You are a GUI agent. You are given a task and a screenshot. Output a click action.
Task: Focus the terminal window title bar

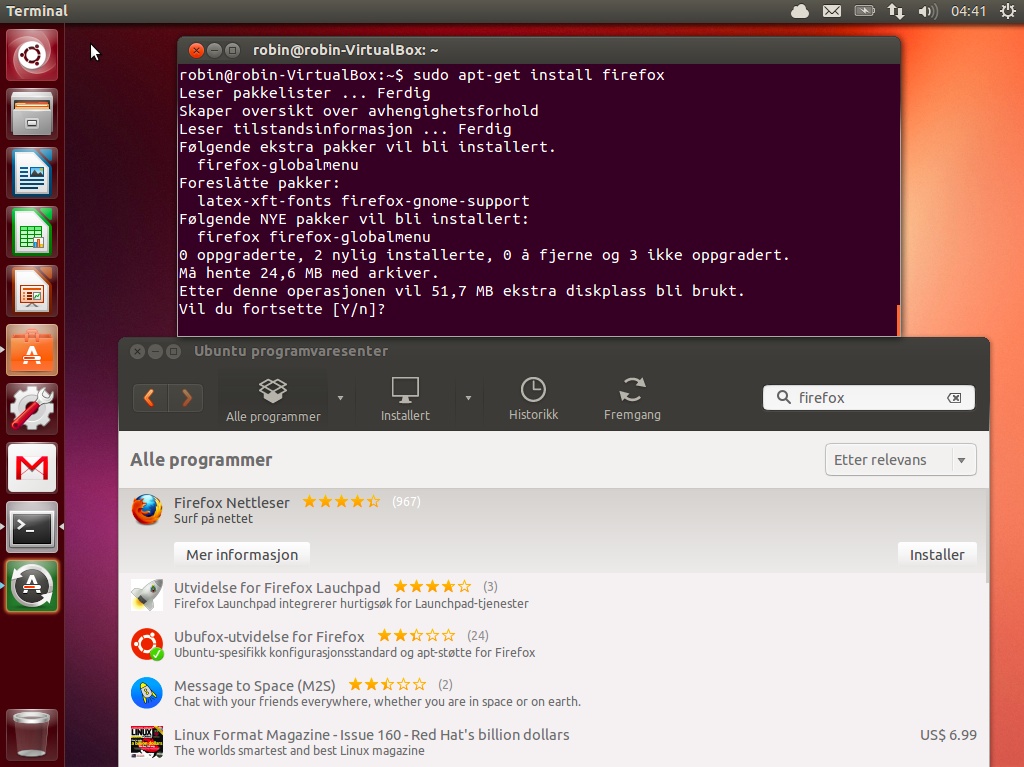pyautogui.click(x=539, y=50)
